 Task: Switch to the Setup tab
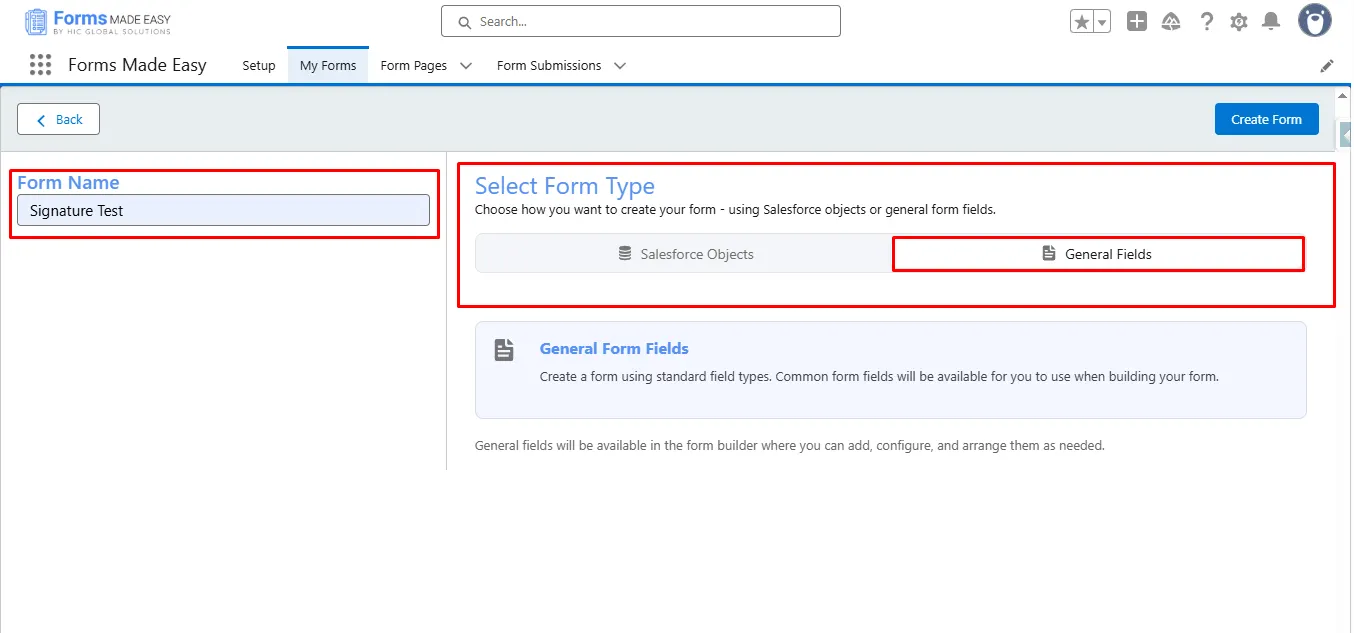click(x=259, y=66)
